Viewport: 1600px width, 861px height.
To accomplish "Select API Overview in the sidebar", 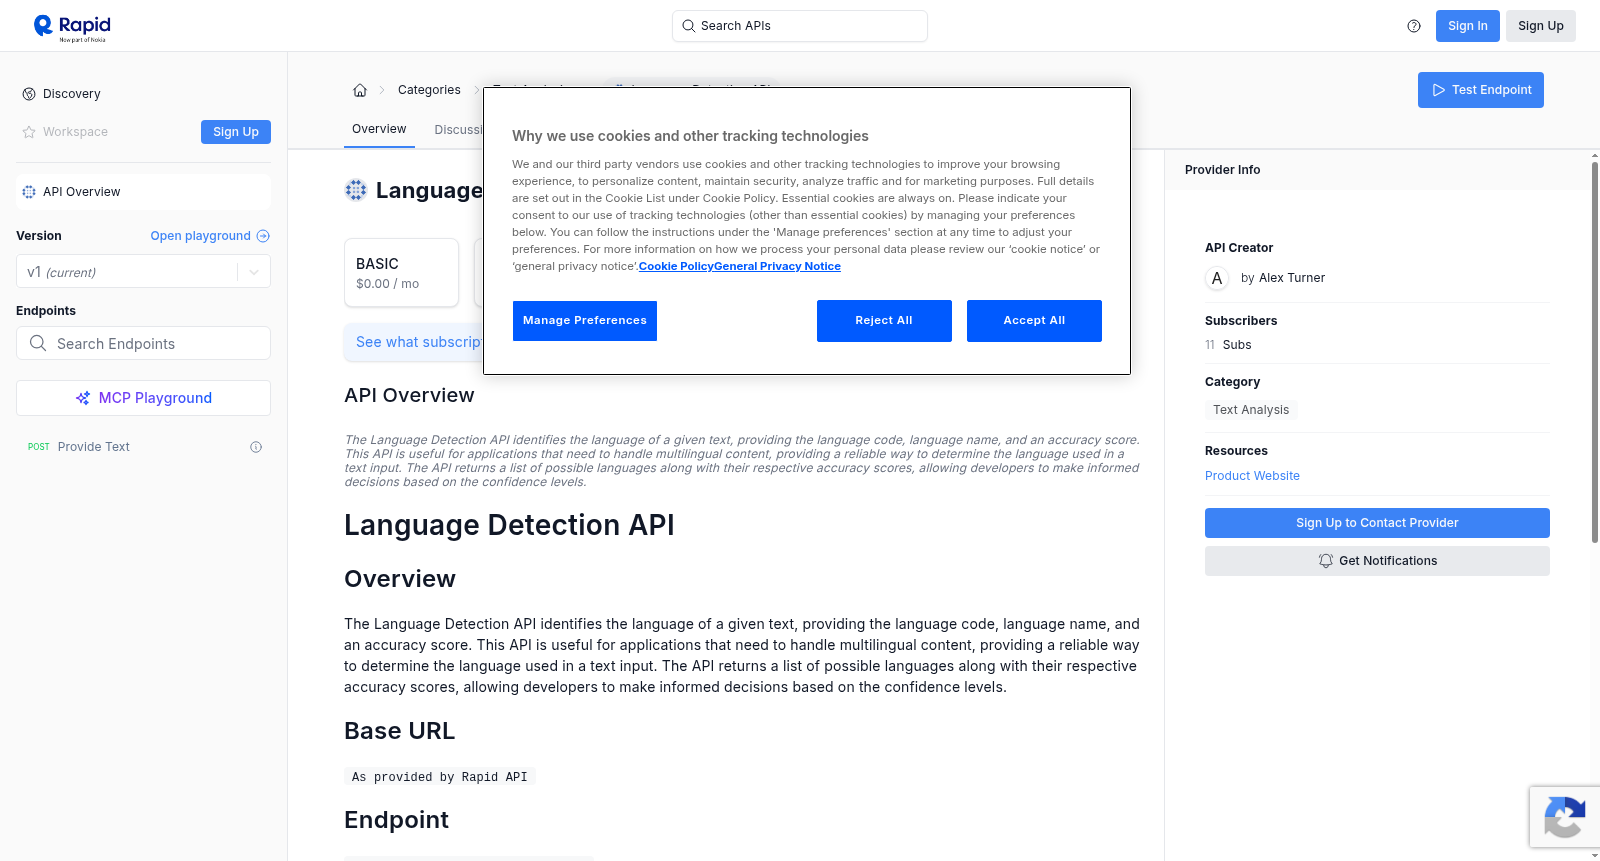I will click(143, 192).
